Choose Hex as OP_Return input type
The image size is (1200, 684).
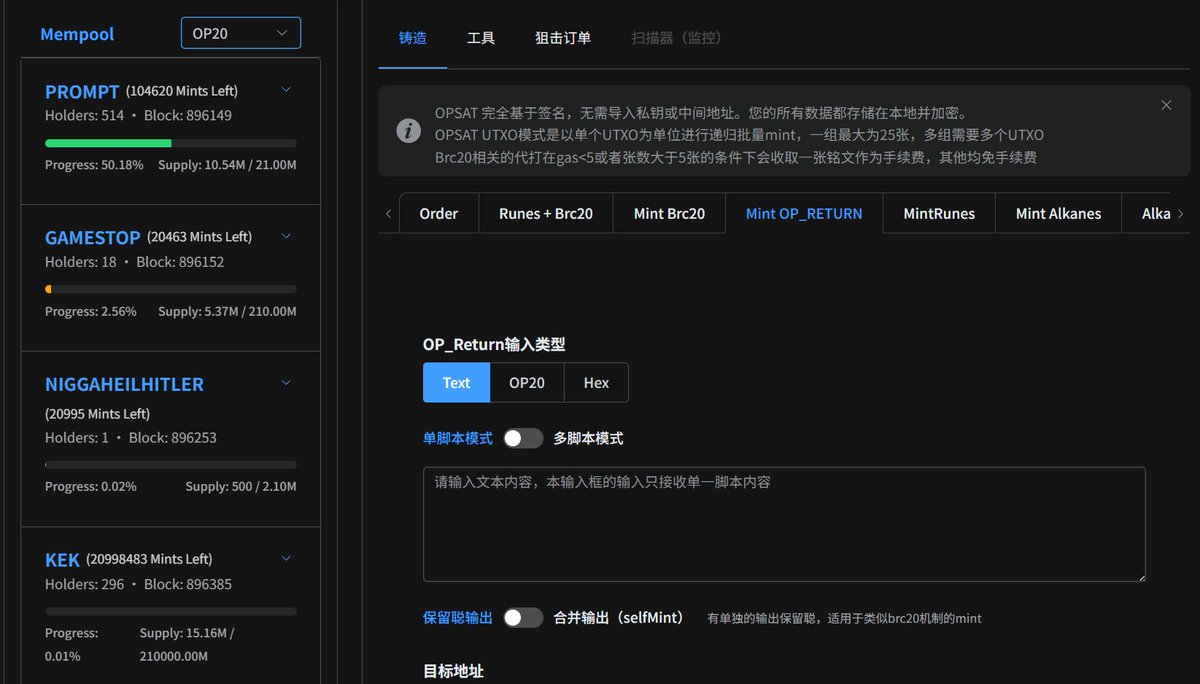(x=596, y=383)
